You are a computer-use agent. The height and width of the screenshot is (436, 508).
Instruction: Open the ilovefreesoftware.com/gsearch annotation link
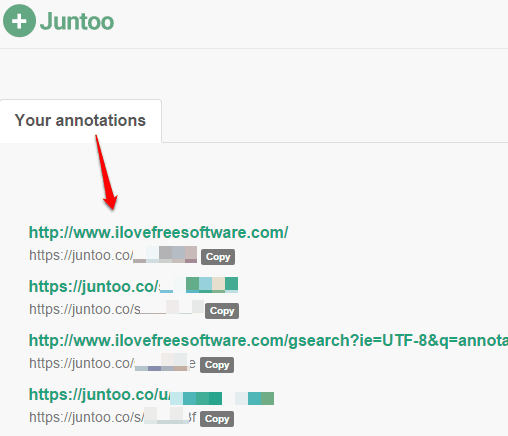(x=268, y=341)
